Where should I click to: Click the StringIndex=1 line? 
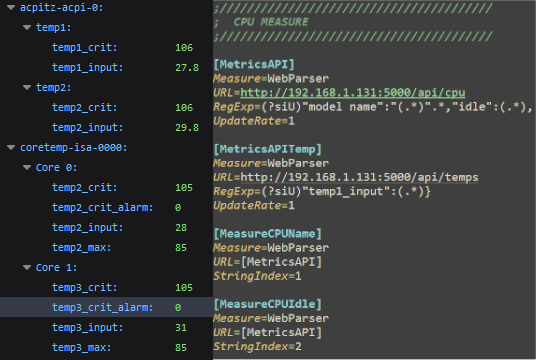tap(257, 276)
